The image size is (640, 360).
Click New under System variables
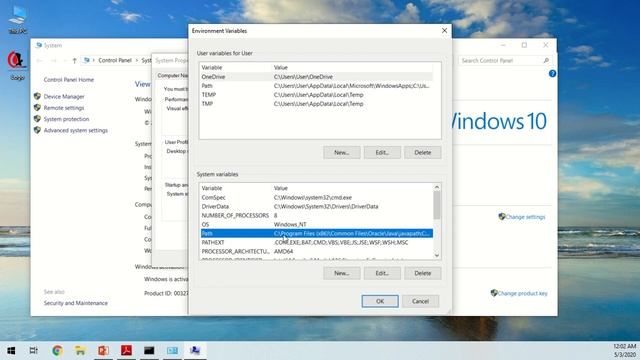[342, 273]
